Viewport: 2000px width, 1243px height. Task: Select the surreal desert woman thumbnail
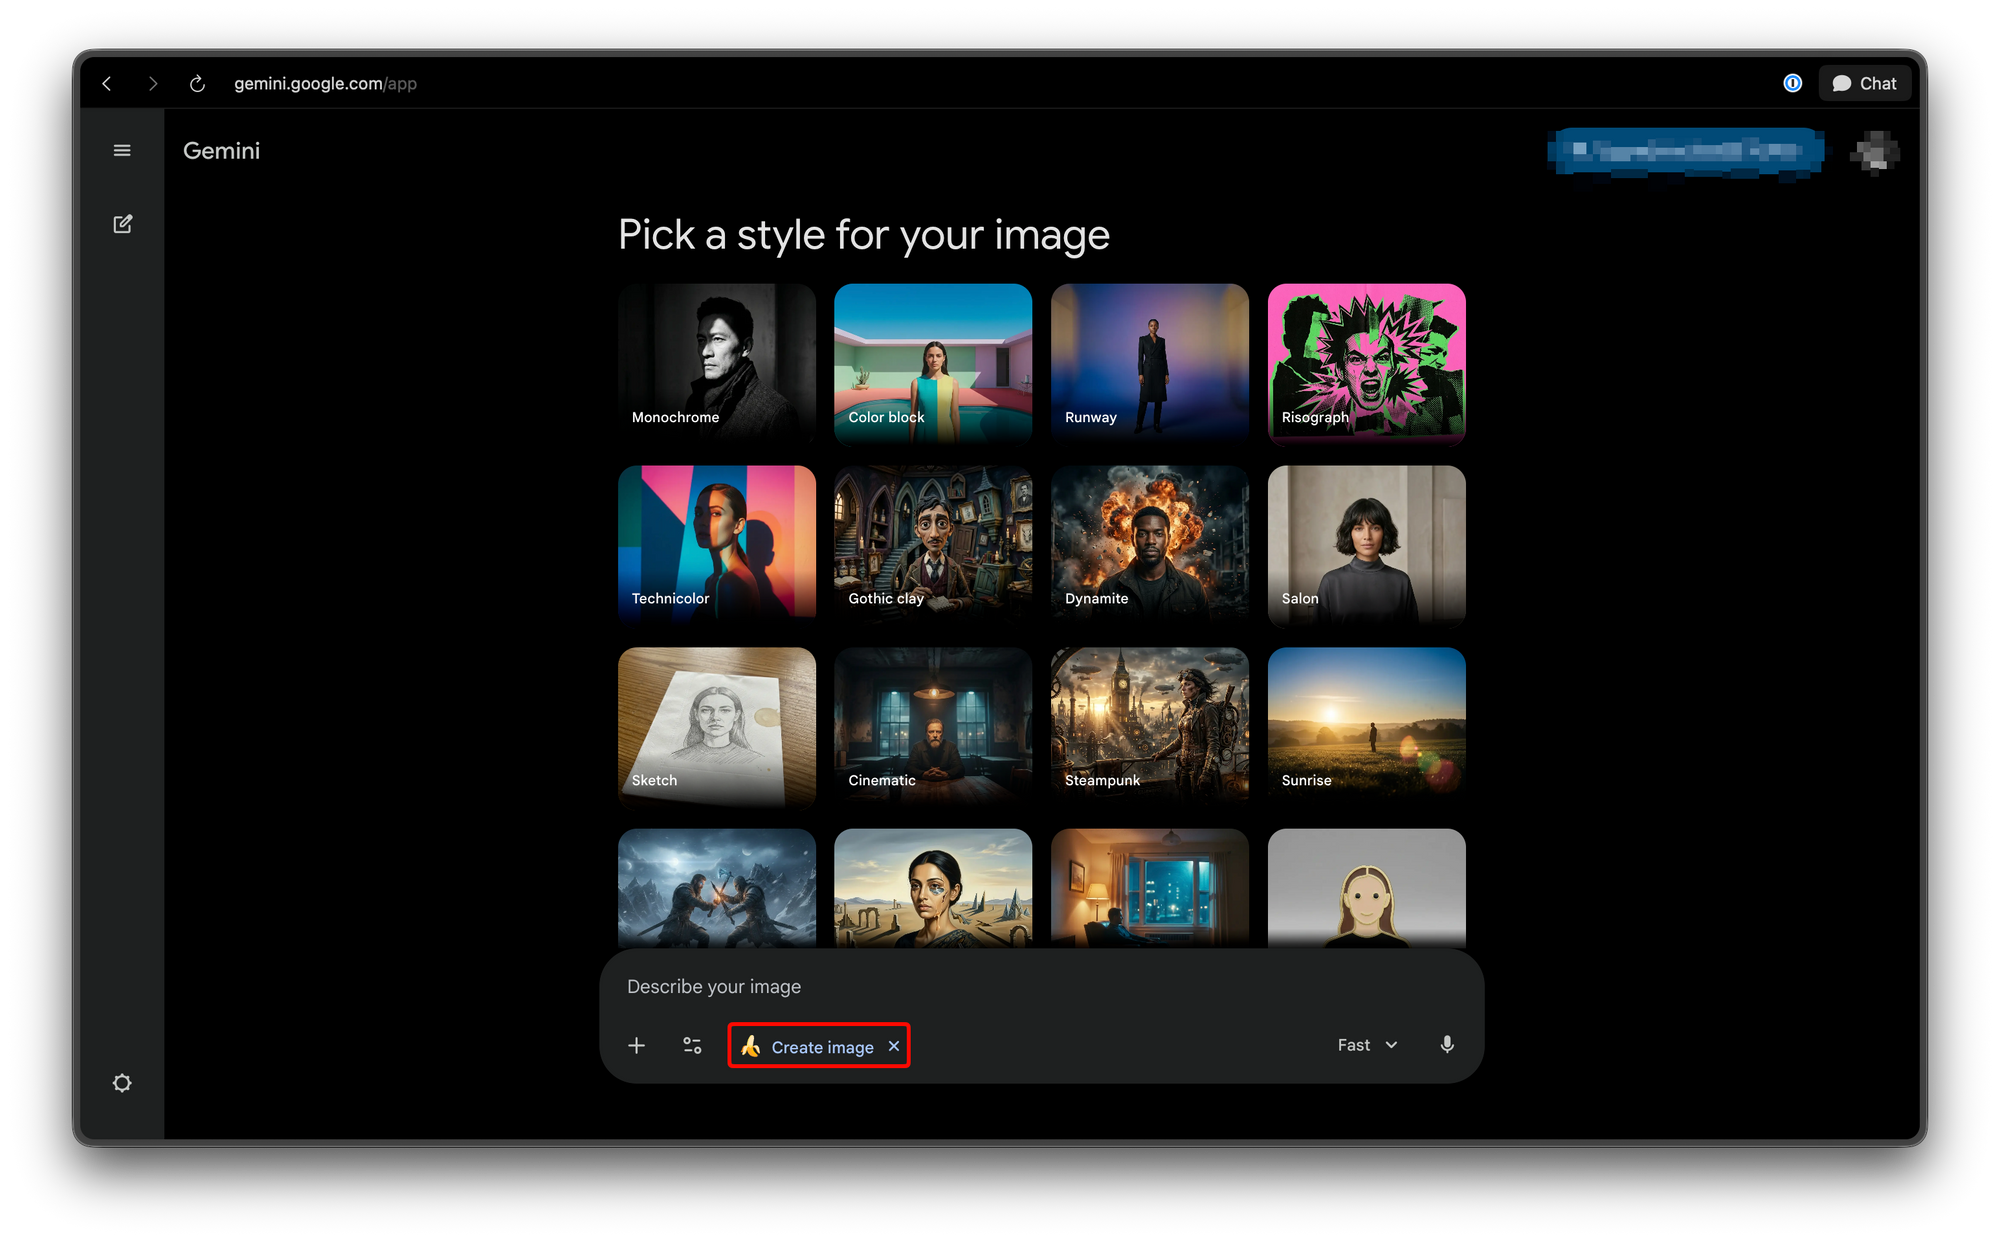(933, 888)
